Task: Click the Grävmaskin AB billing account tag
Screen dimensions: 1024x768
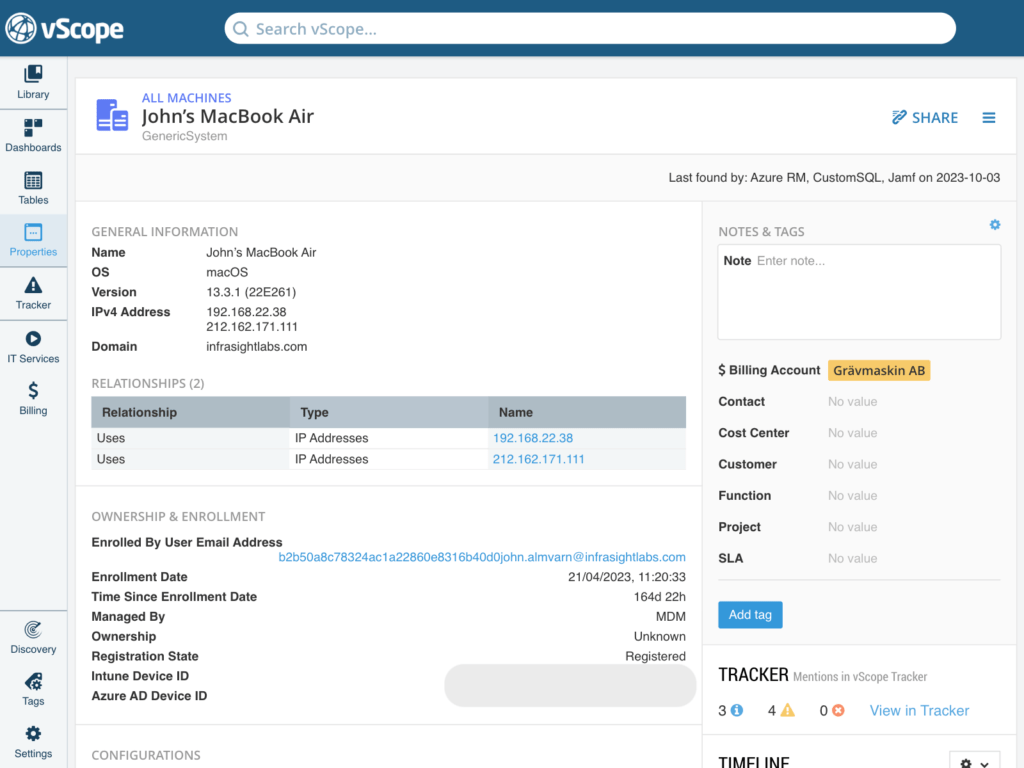Action: coord(879,370)
